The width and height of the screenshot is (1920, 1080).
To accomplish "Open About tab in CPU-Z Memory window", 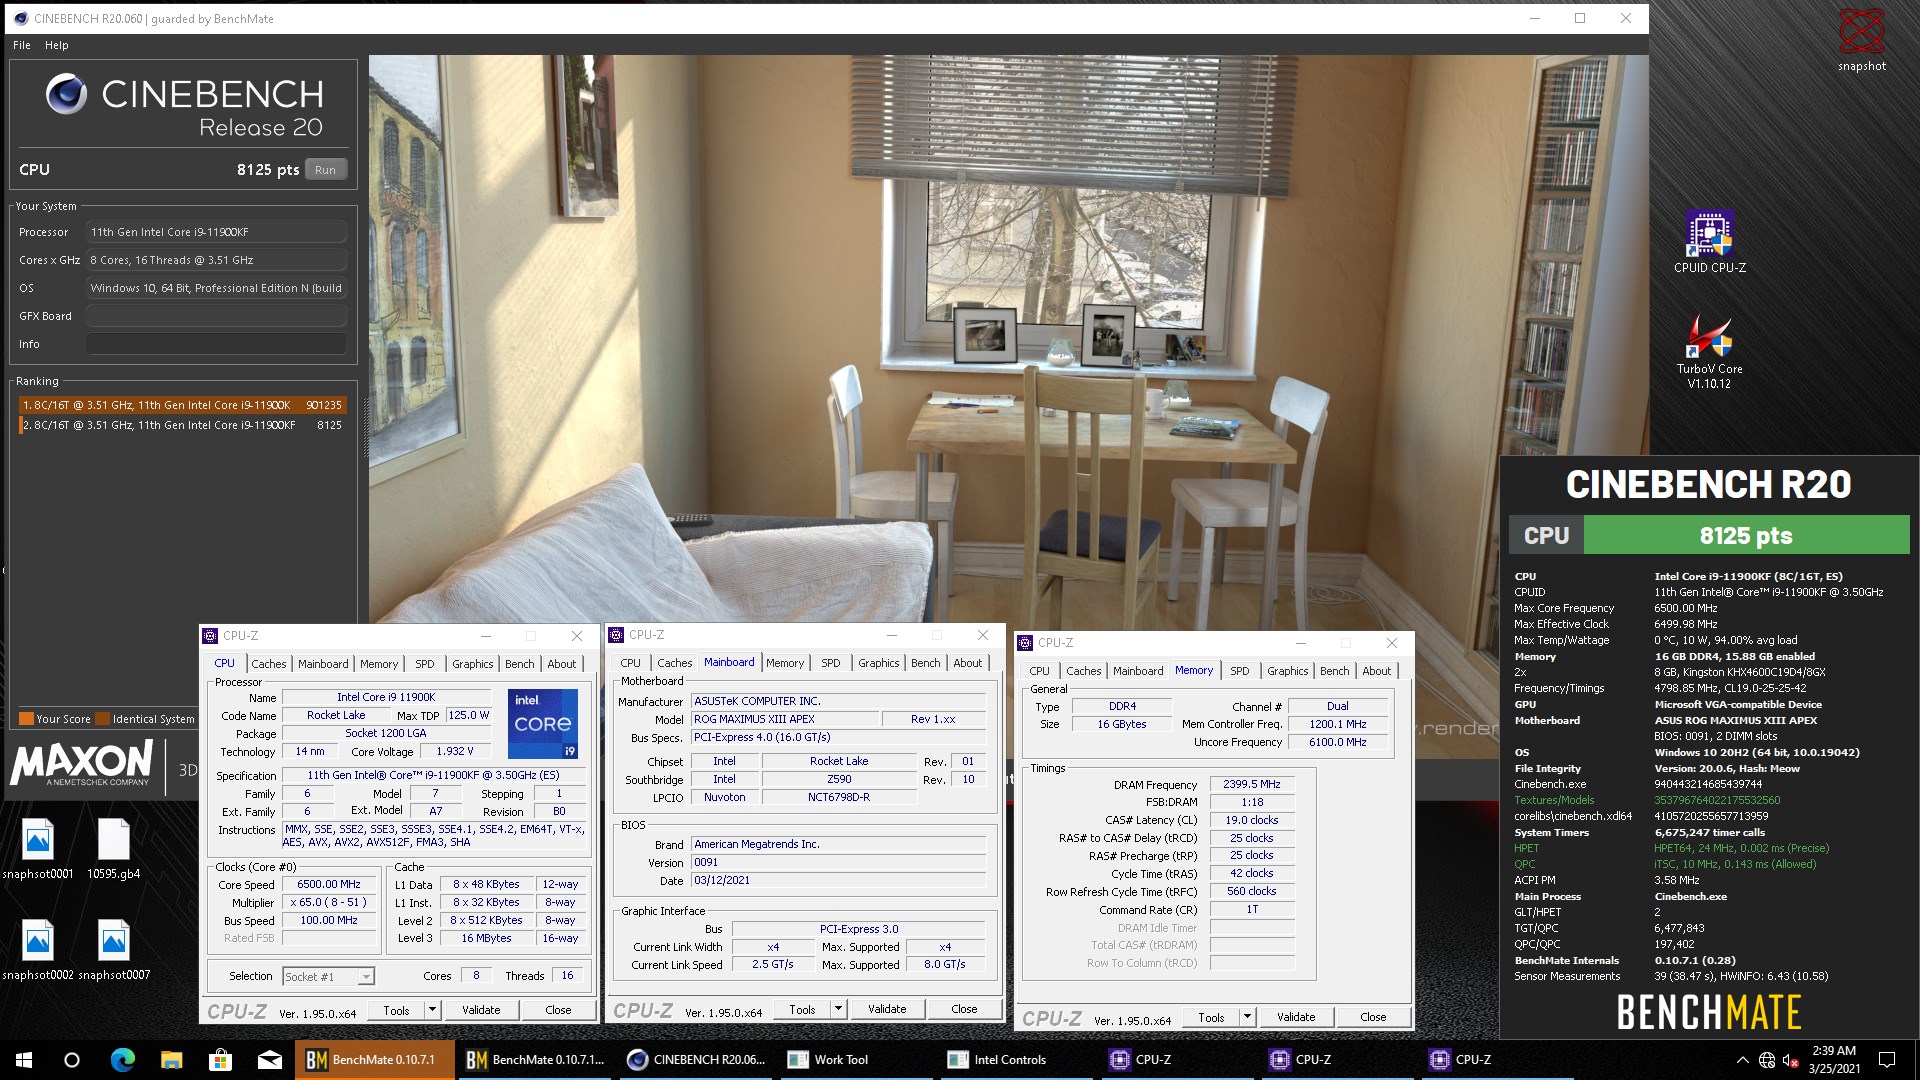I will [x=1376, y=671].
